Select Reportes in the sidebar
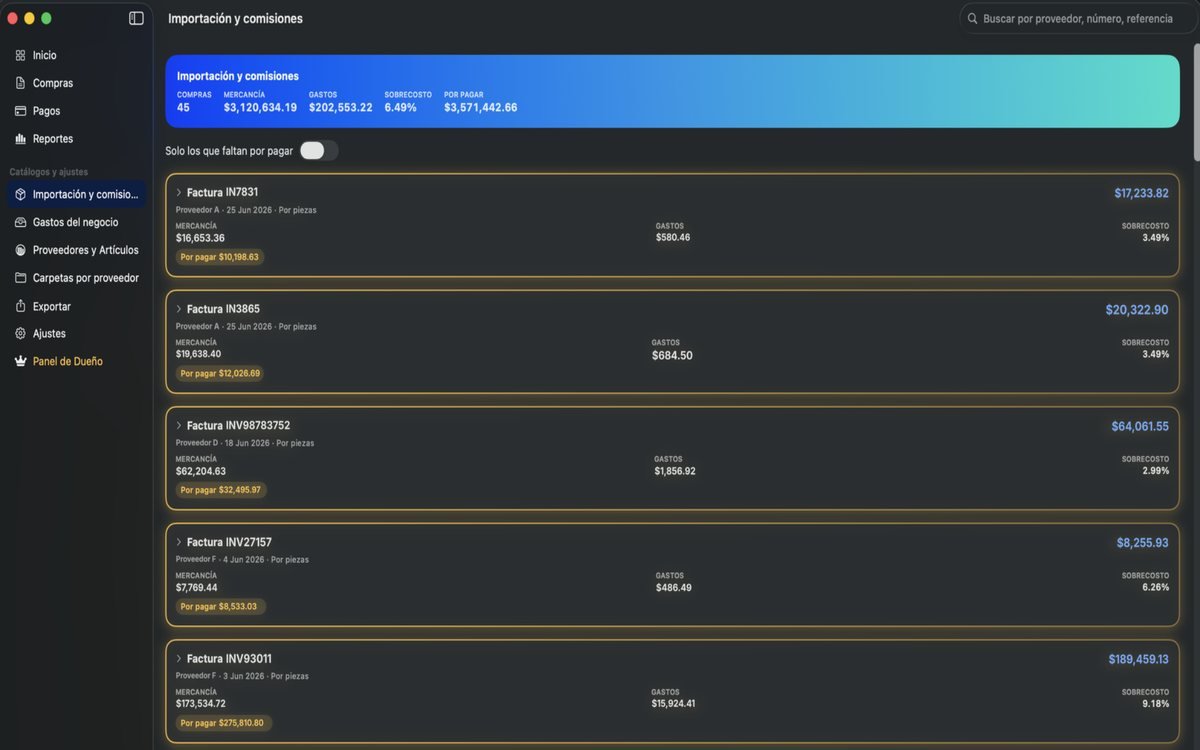This screenshot has height=750, width=1200. tap(76, 139)
